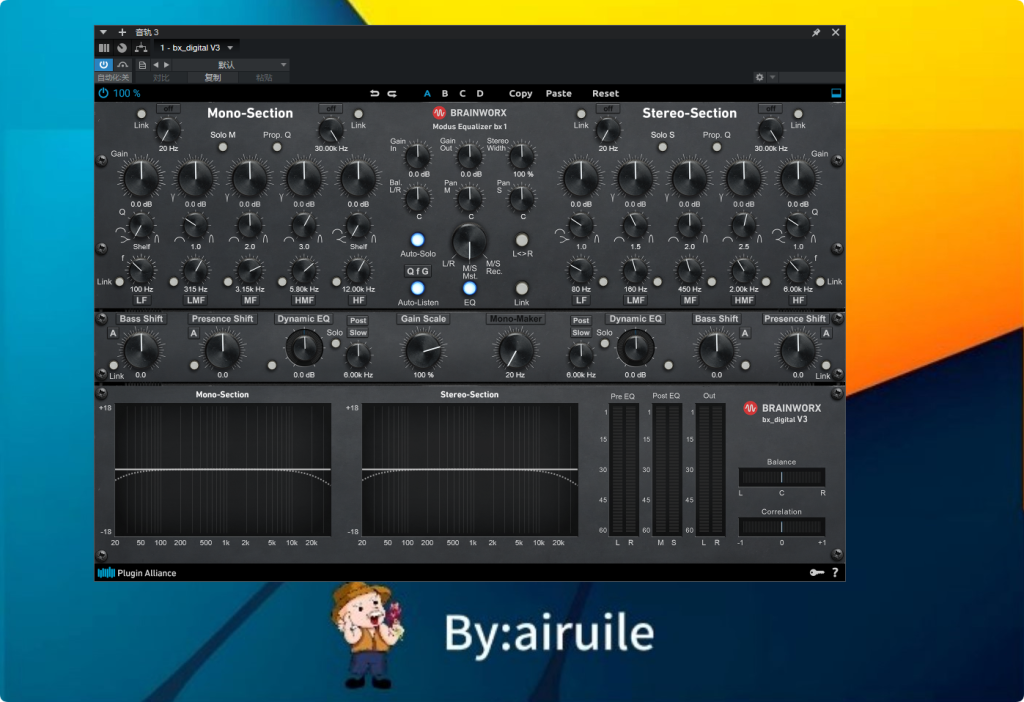Click the Stereo-Section left high-pass off selector
The image size is (1024, 702).
coord(607,108)
